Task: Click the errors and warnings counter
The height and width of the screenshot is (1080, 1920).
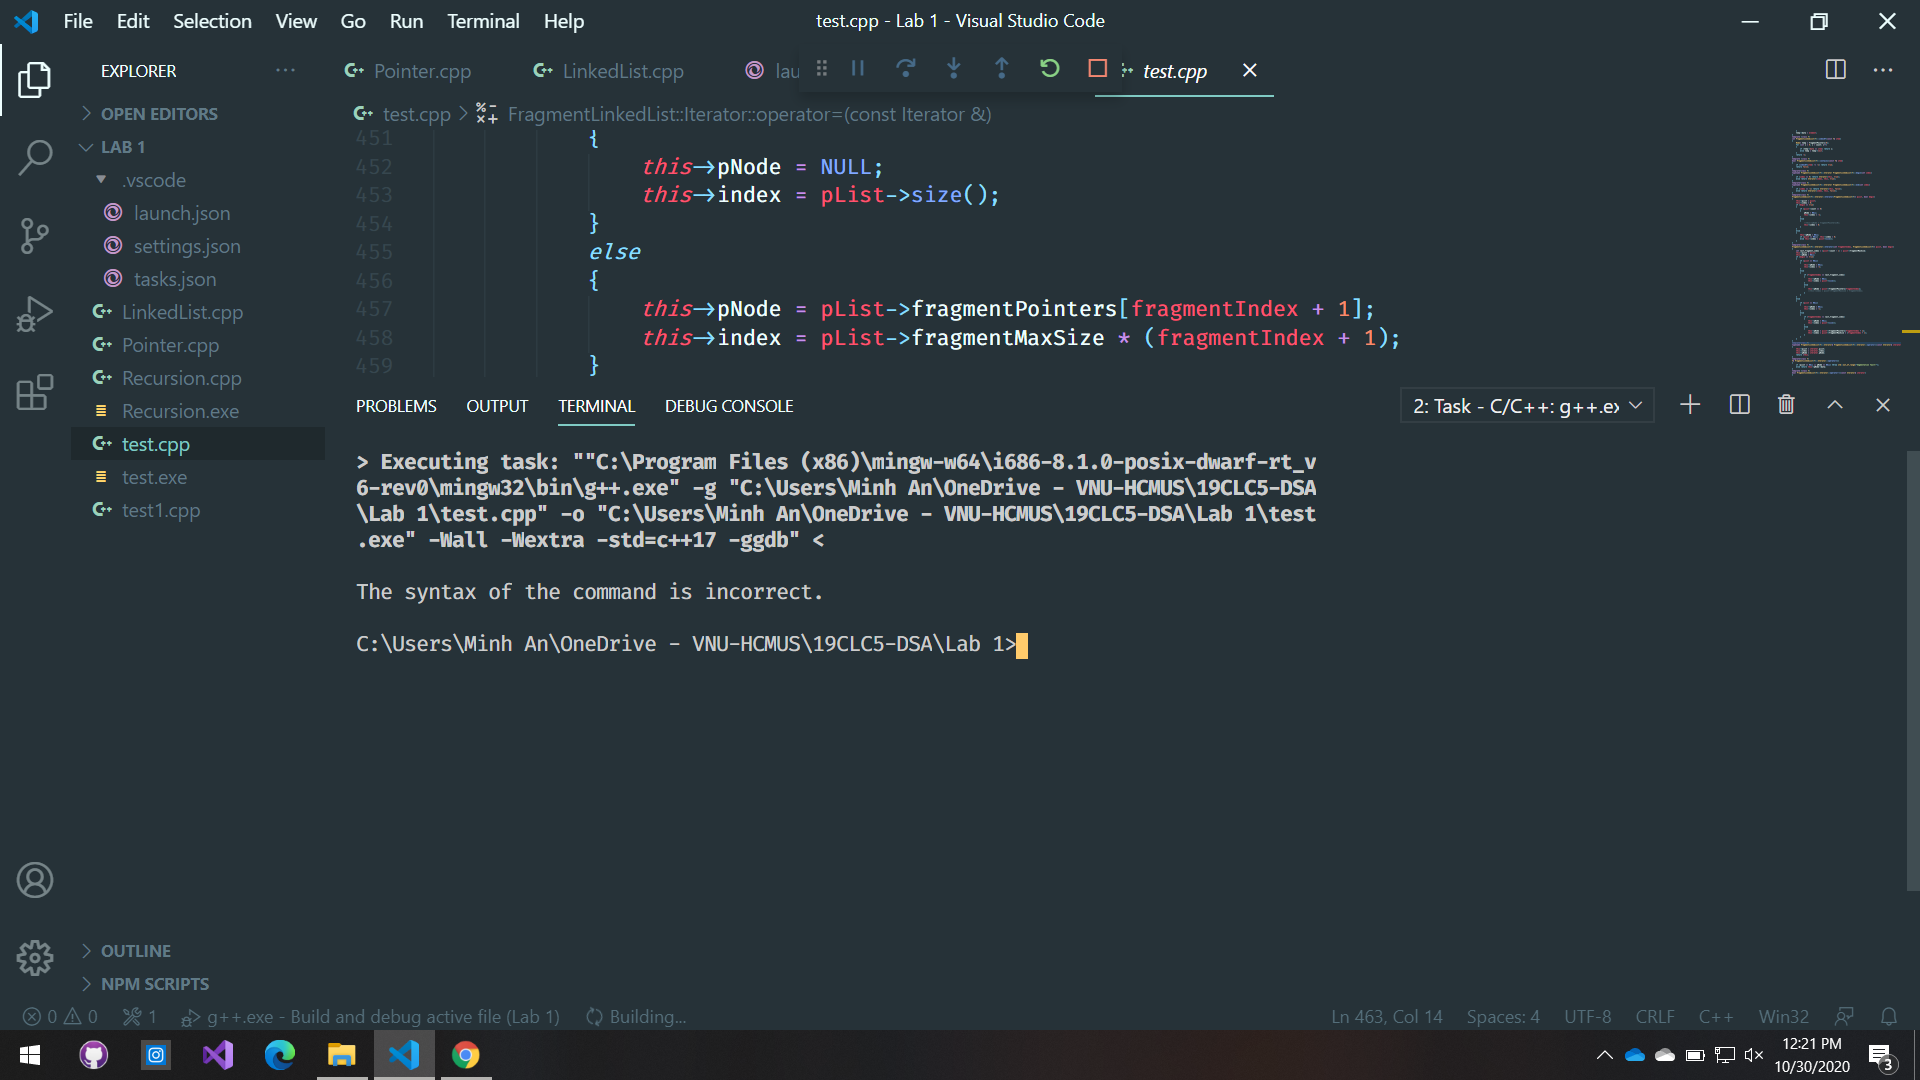Action: tap(59, 1016)
